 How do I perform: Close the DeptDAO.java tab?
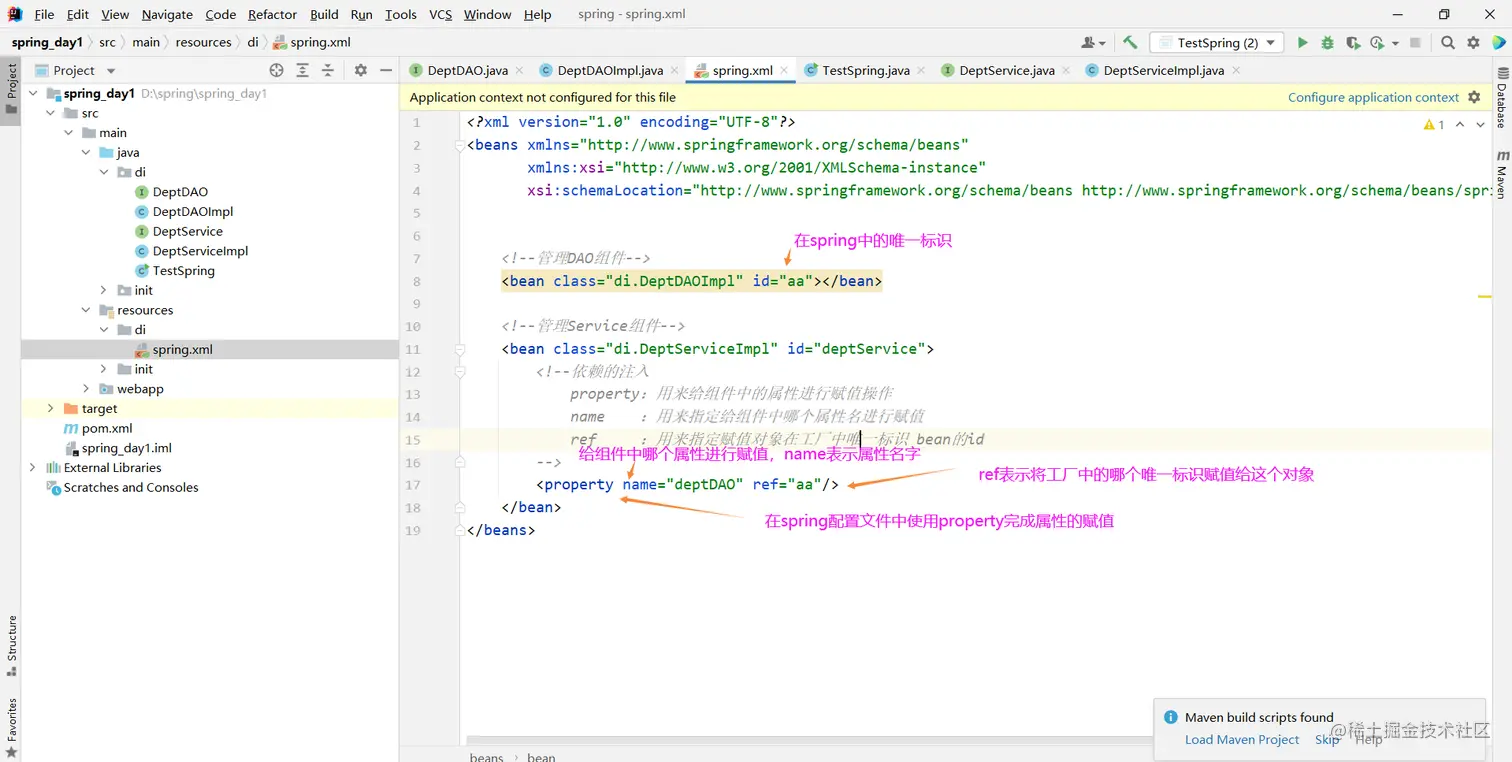(x=520, y=71)
